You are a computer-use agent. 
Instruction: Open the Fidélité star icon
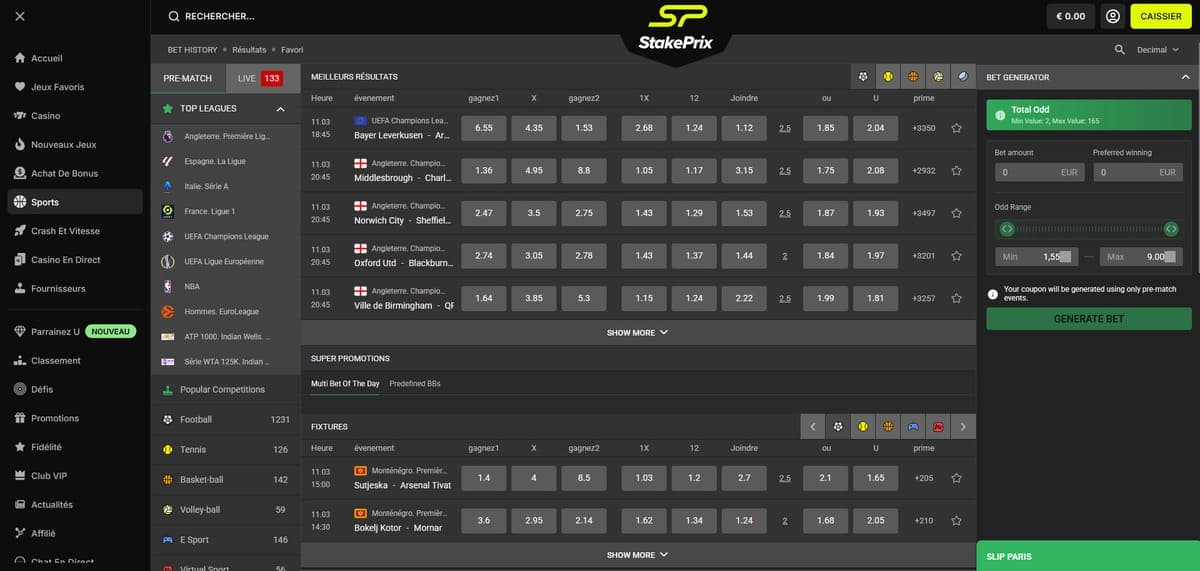[x=20, y=447]
